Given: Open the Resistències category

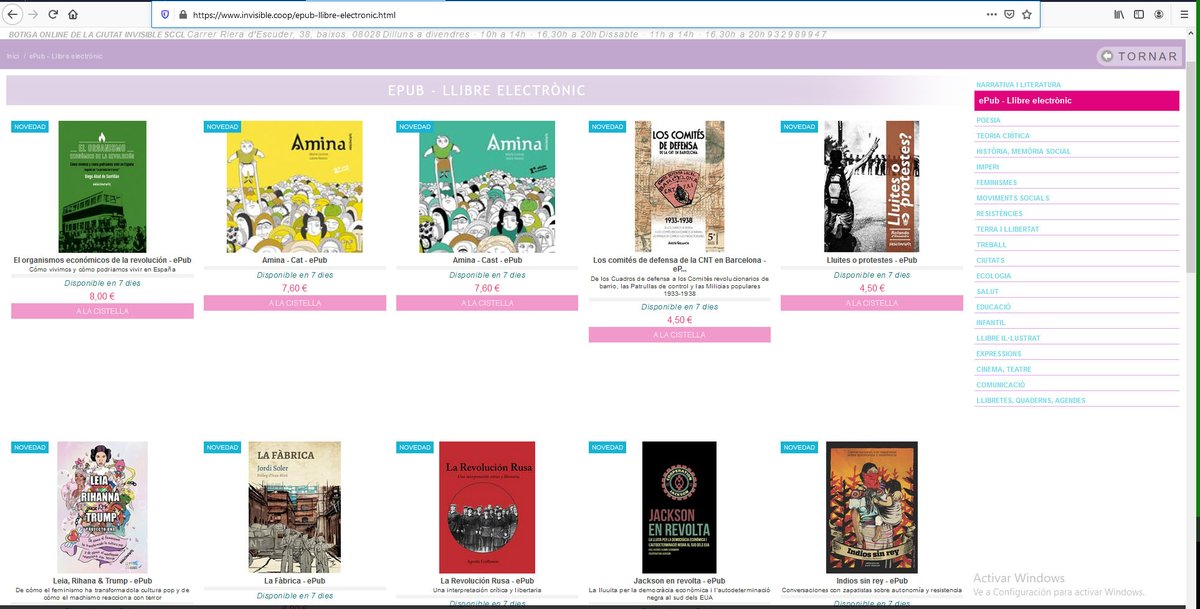Looking at the screenshot, I should pos(999,213).
